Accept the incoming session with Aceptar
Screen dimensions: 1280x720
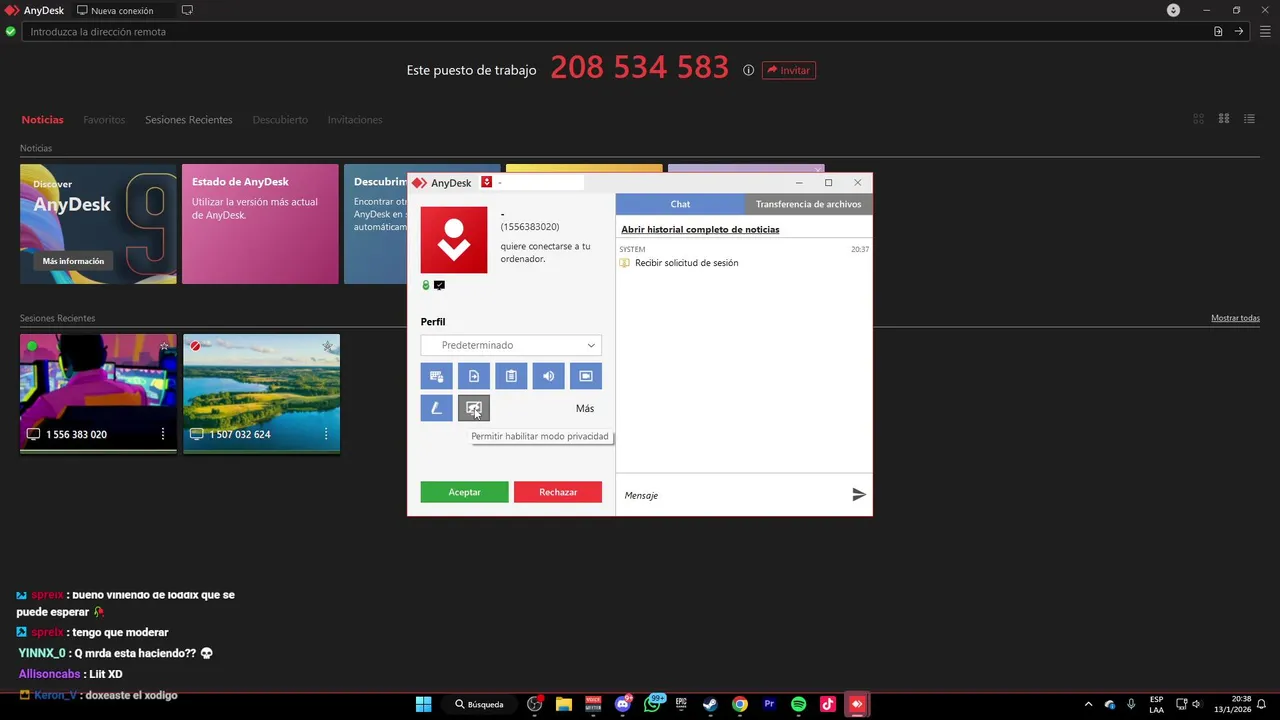pos(464,492)
